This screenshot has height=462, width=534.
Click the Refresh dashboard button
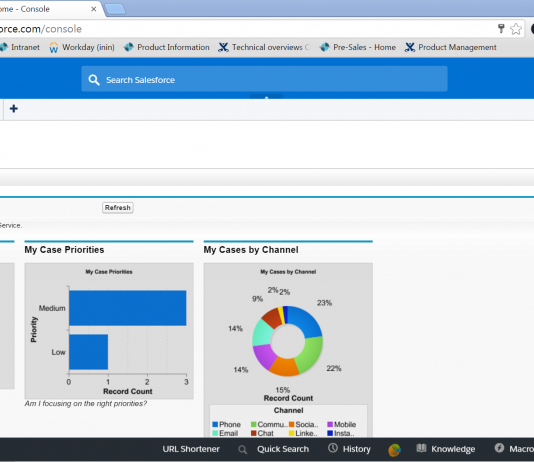117,208
